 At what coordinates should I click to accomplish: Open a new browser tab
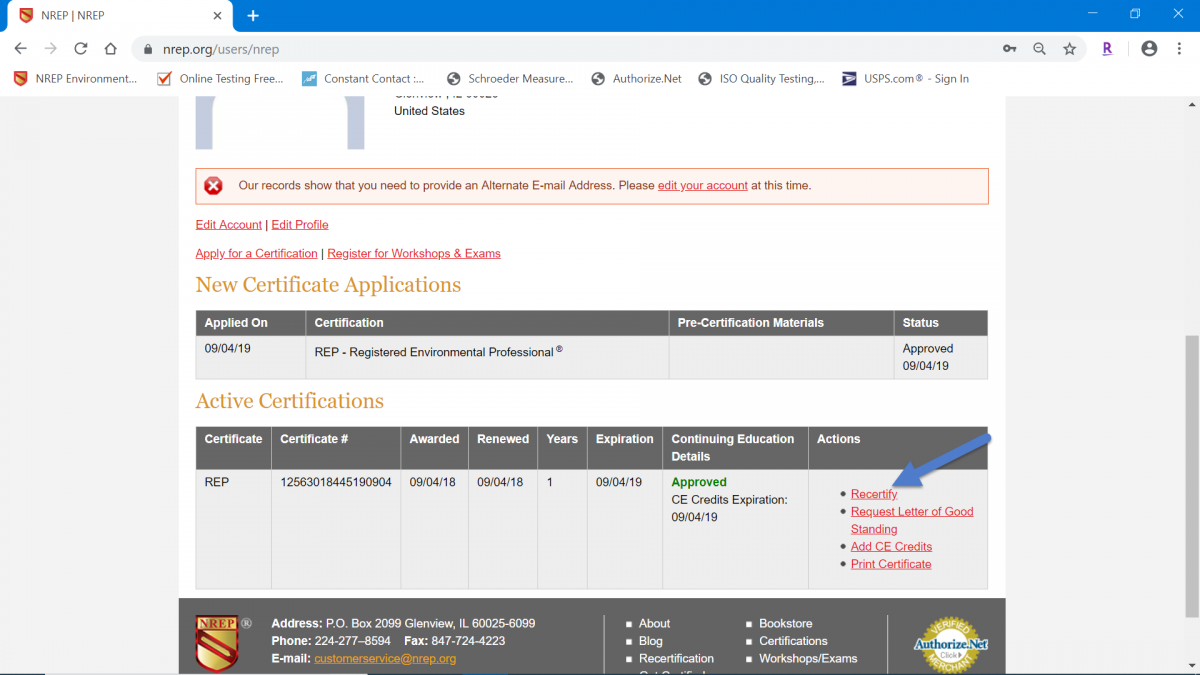click(253, 15)
